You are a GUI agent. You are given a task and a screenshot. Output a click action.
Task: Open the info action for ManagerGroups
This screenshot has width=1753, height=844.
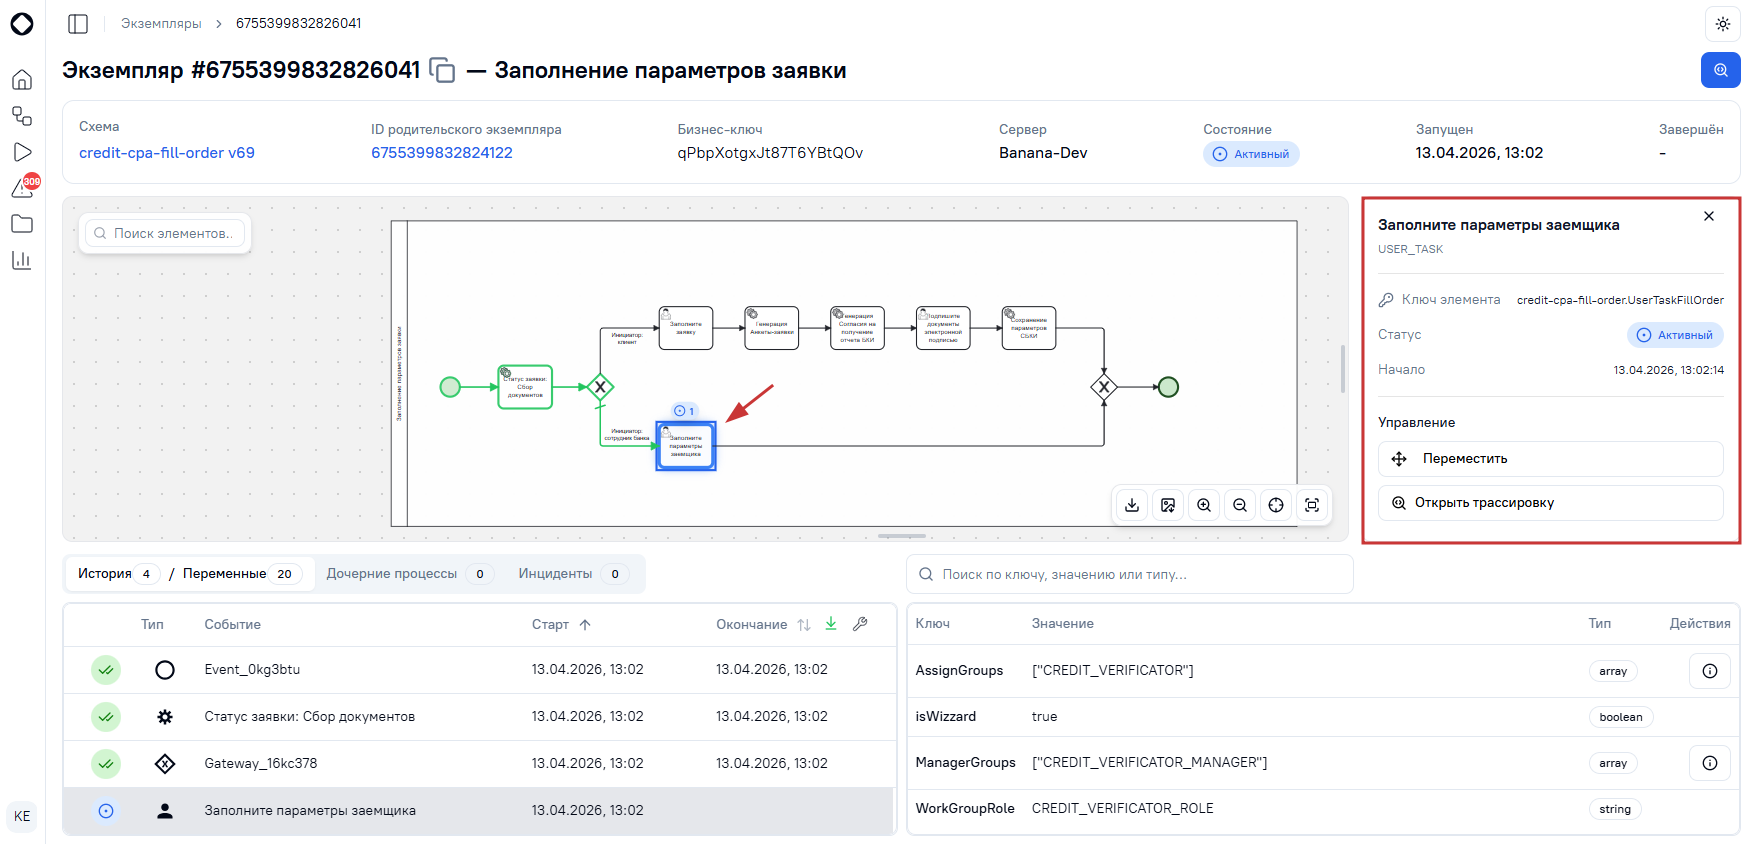point(1710,763)
